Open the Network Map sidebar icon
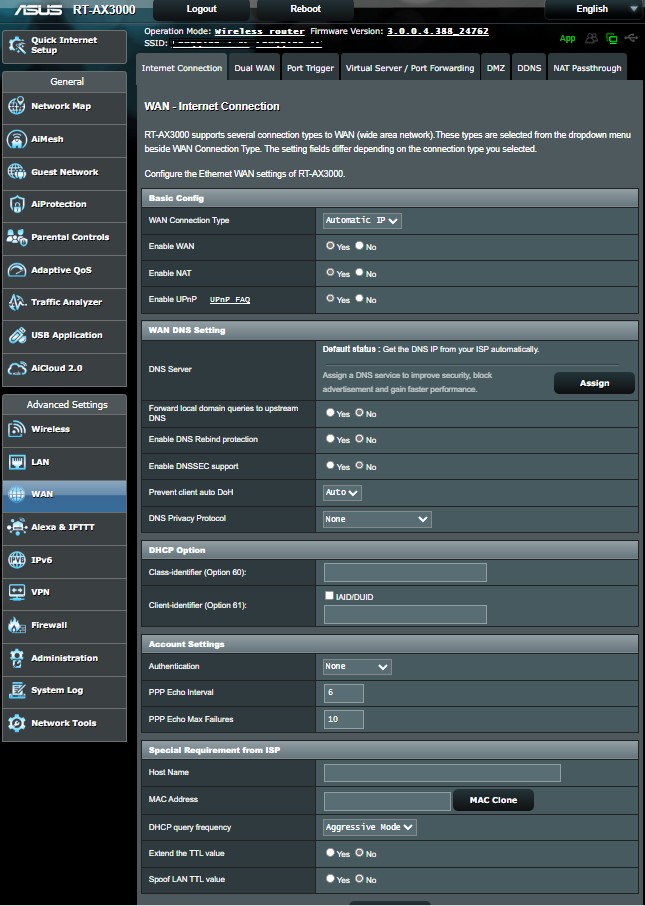645x906 pixels. coord(16,106)
